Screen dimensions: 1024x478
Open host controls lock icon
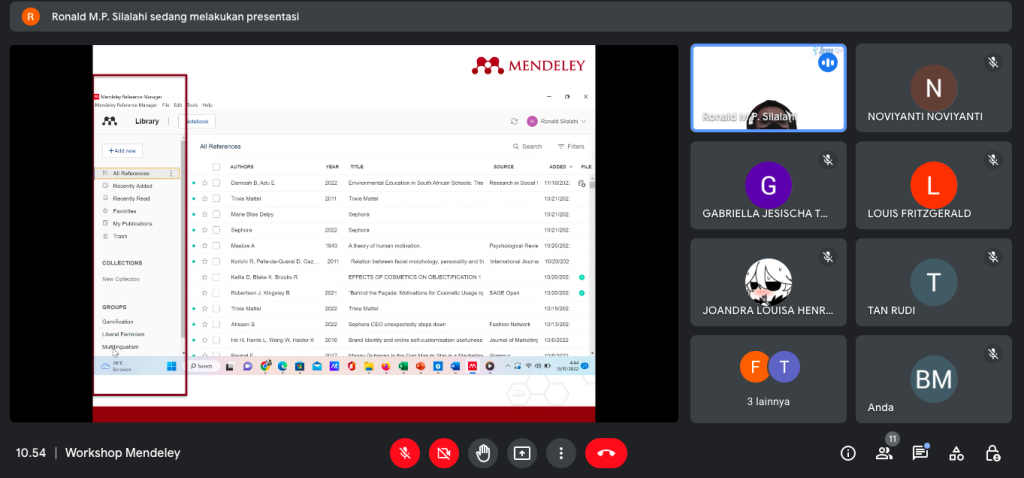pyautogui.click(x=993, y=453)
